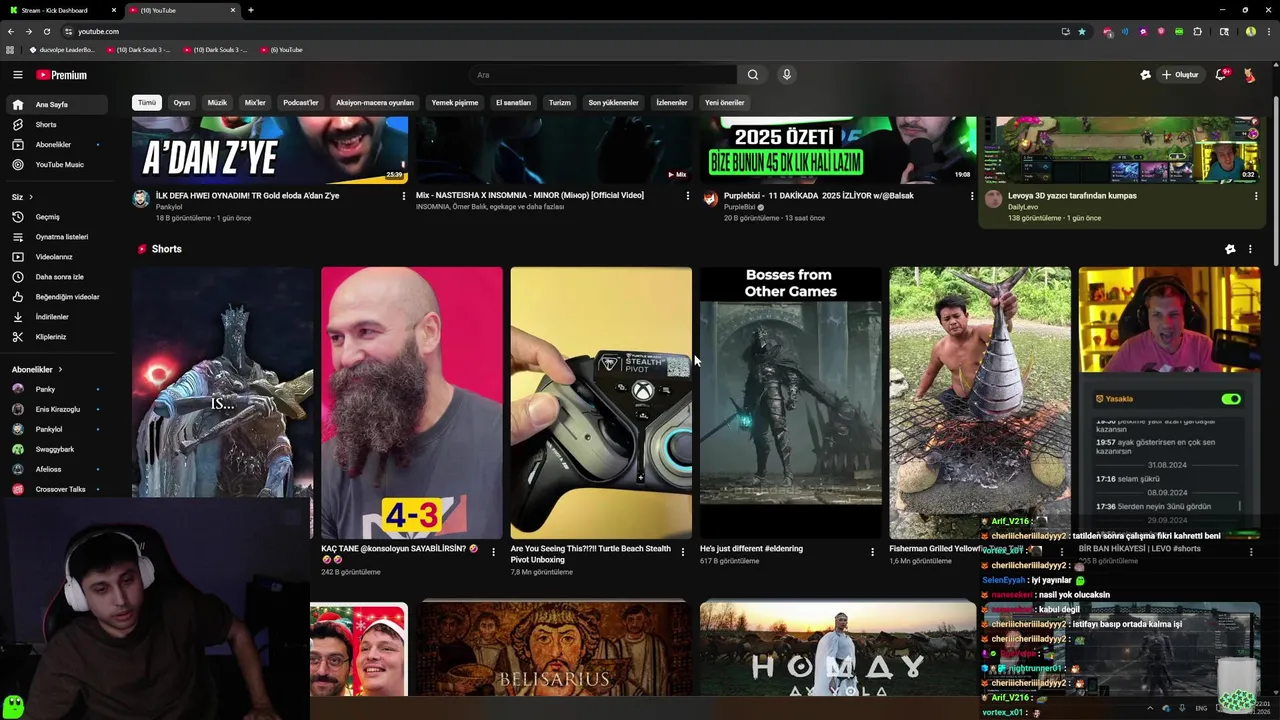Select the Oyun filter chip
Image resolution: width=1280 pixels, height=720 pixels.
tap(182, 102)
